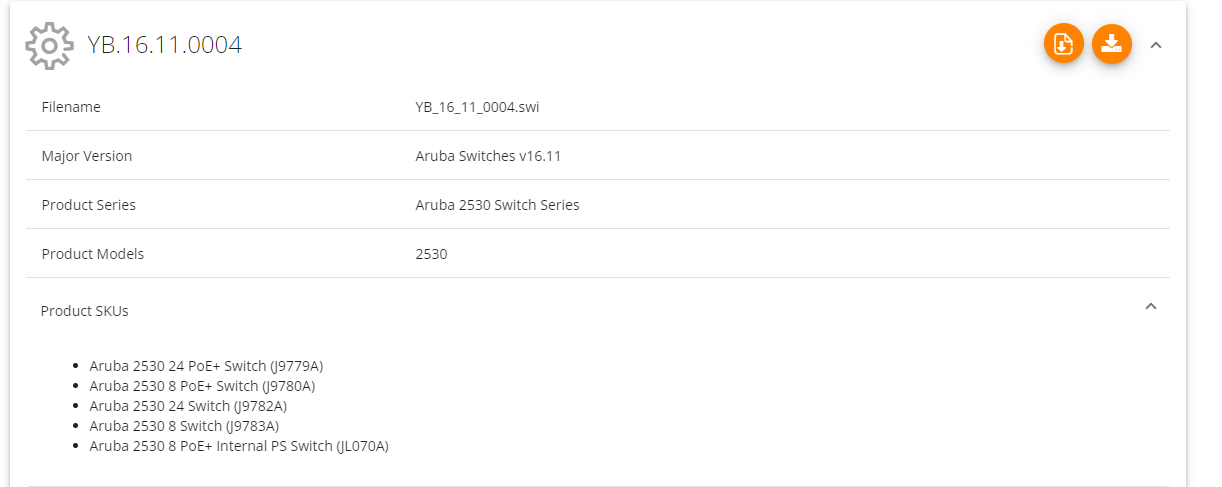Collapse the Product SKUs section

[x=1150, y=306]
